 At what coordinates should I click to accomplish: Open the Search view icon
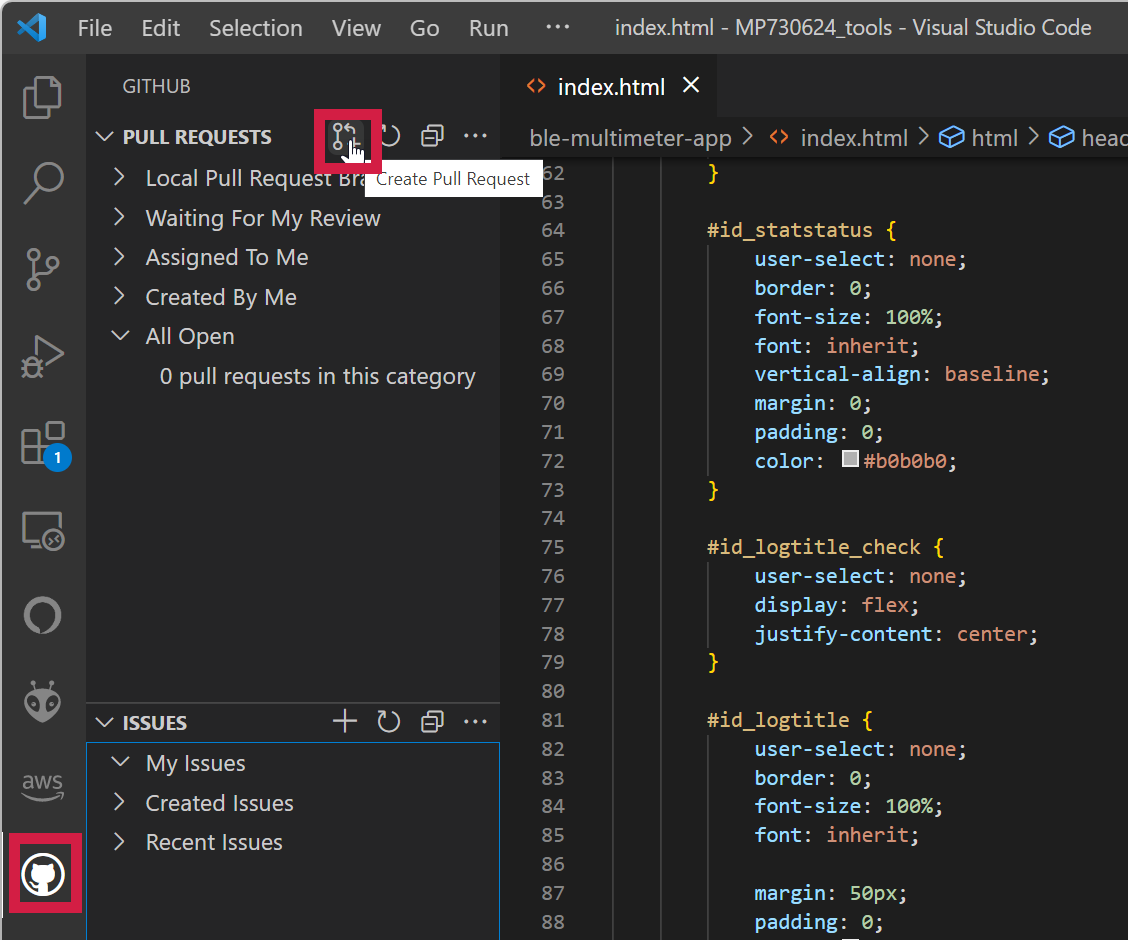click(42, 183)
